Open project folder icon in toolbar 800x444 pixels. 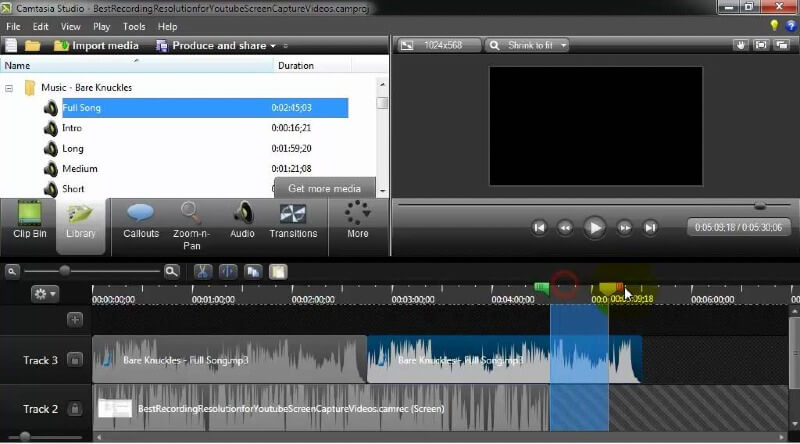pos(32,45)
